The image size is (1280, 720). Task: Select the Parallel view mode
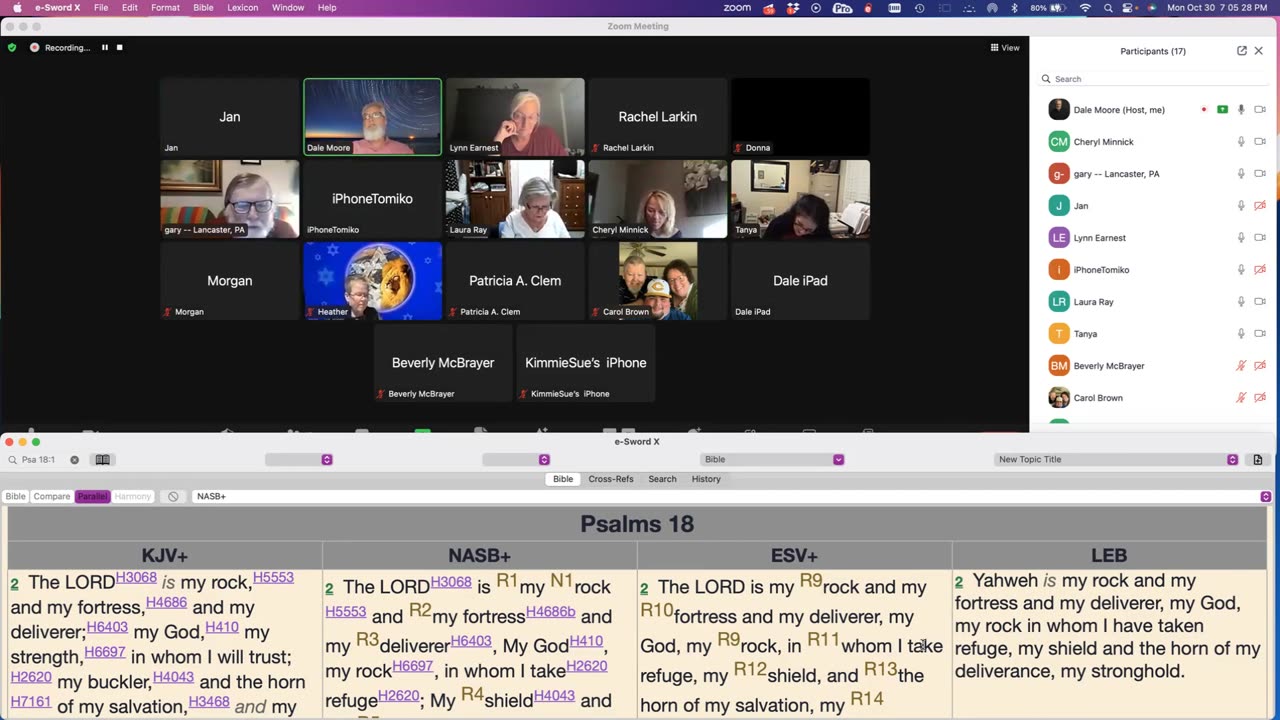point(92,496)
